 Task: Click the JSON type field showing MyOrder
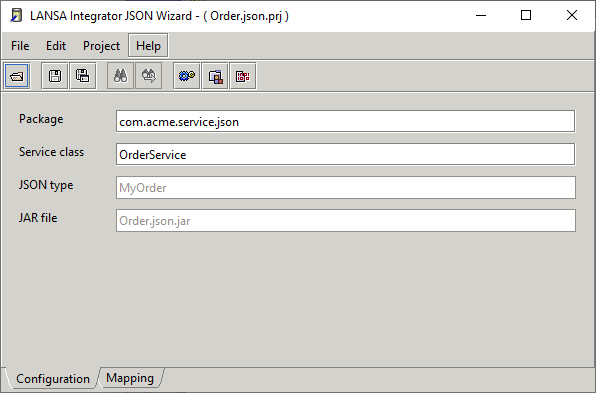pyautogui.click(x=346, y=187)
